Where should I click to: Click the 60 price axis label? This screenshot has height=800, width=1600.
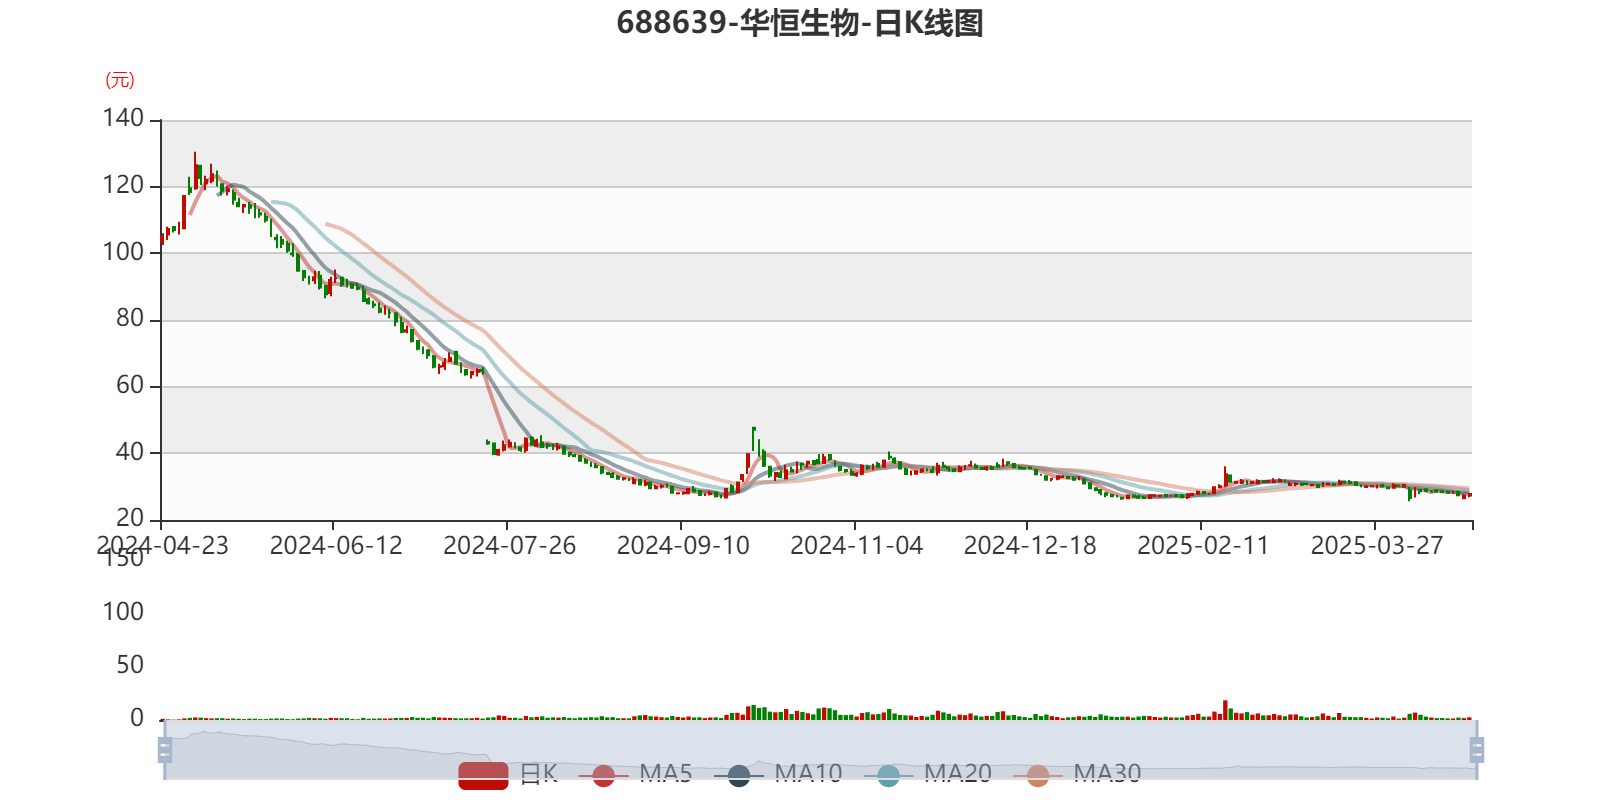click(x=130, y=385)
